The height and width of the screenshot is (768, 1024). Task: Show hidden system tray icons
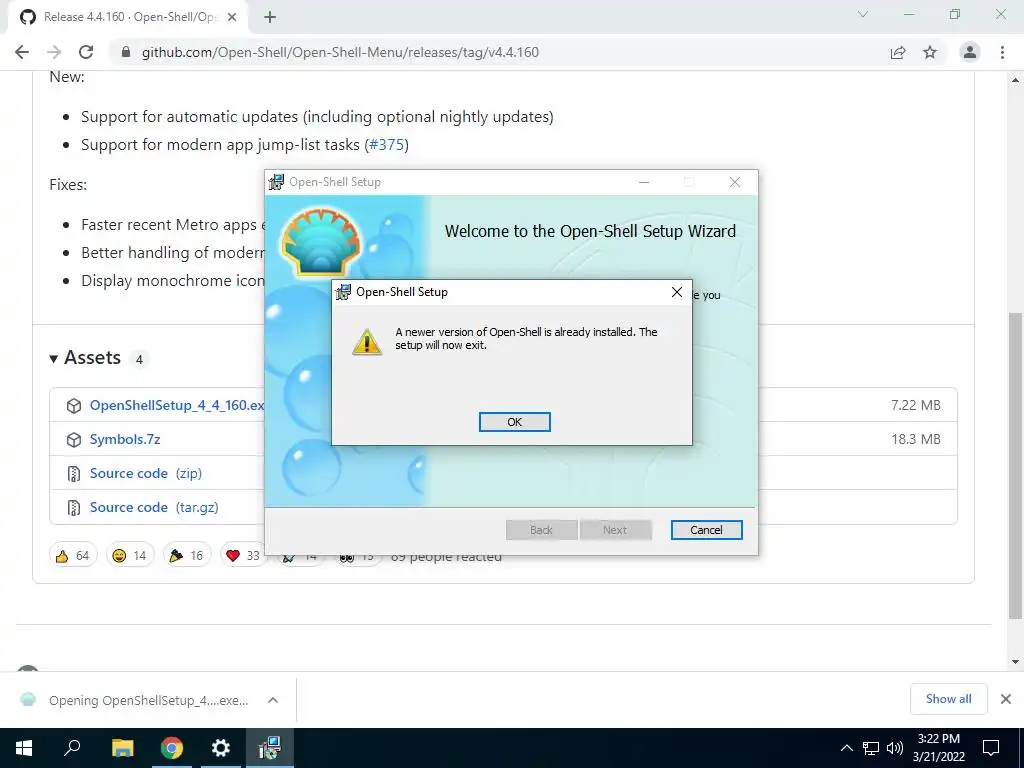pos(846,748)
